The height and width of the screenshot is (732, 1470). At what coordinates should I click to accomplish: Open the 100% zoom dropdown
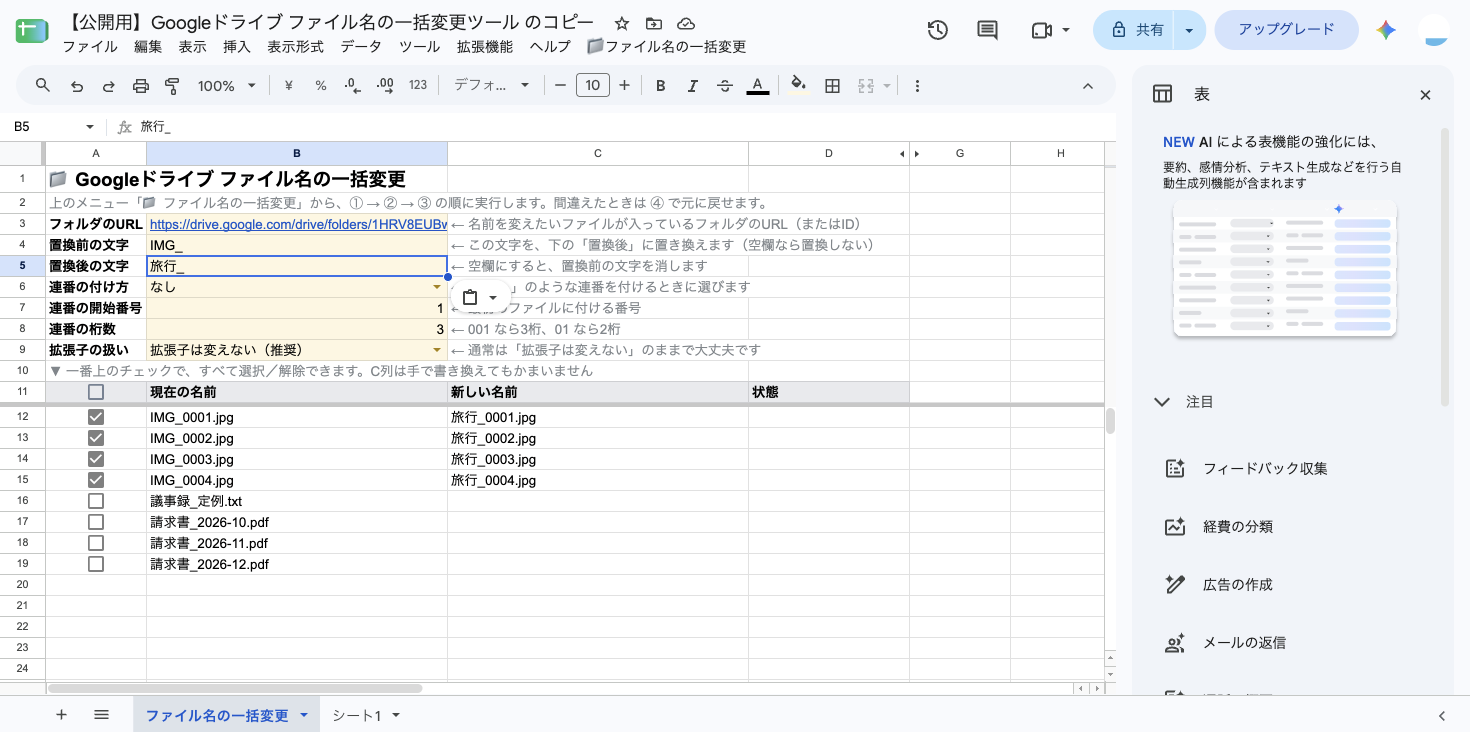coord(227,86)
